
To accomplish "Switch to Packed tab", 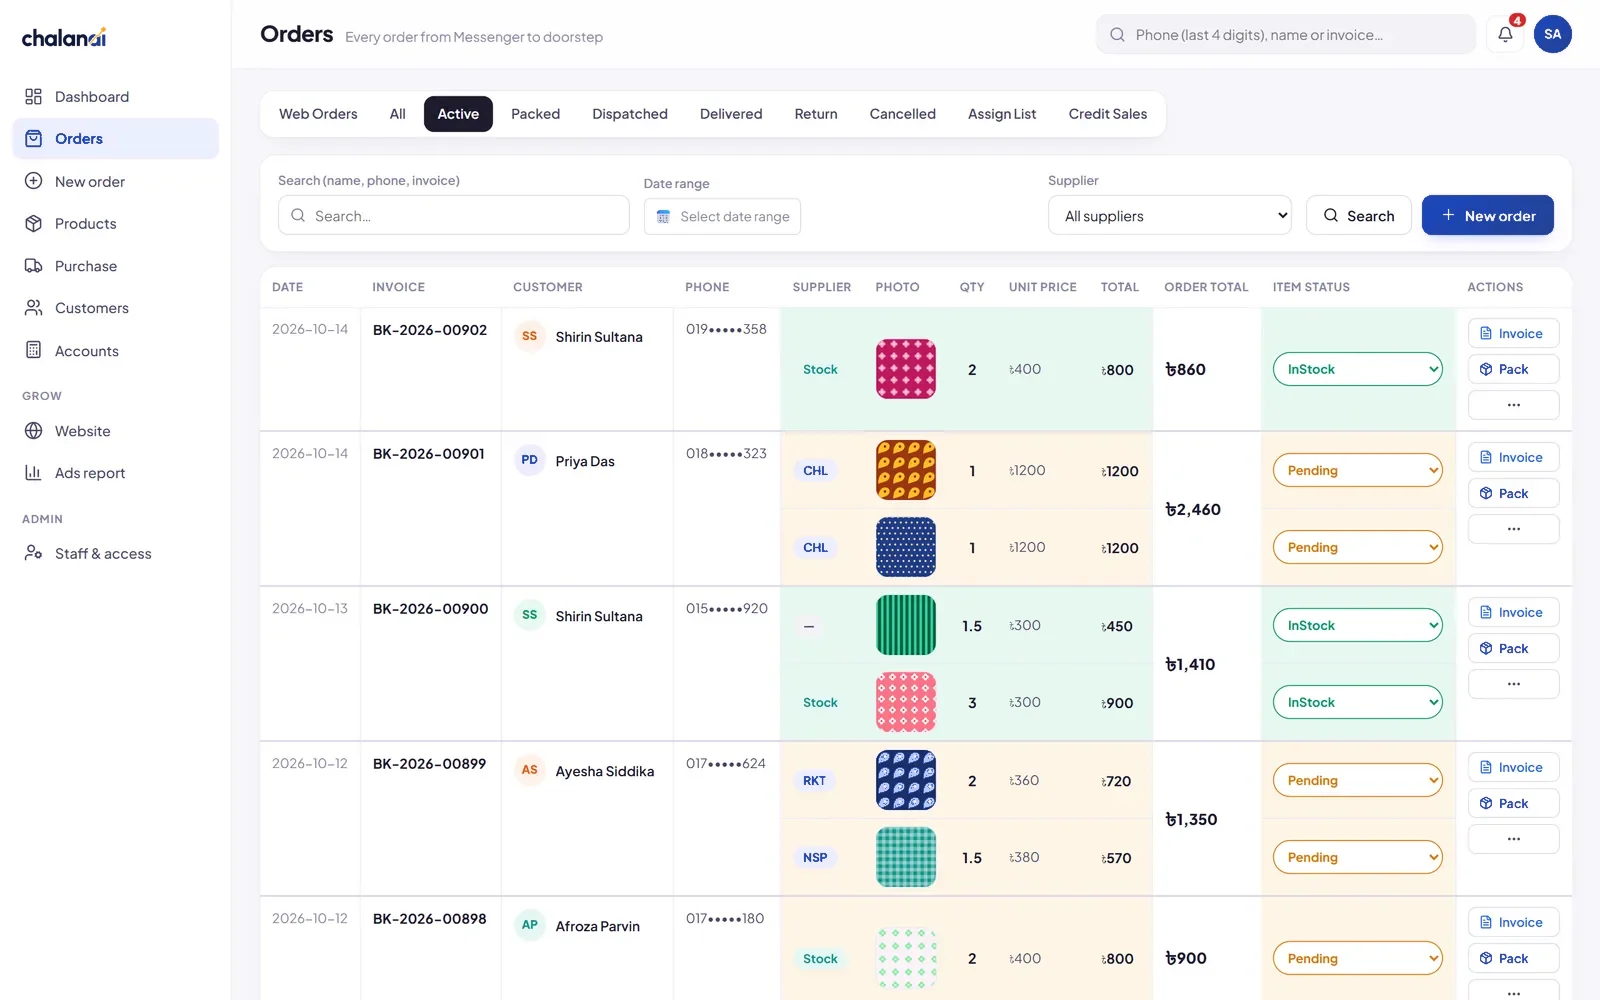I will tap(535, 114).
